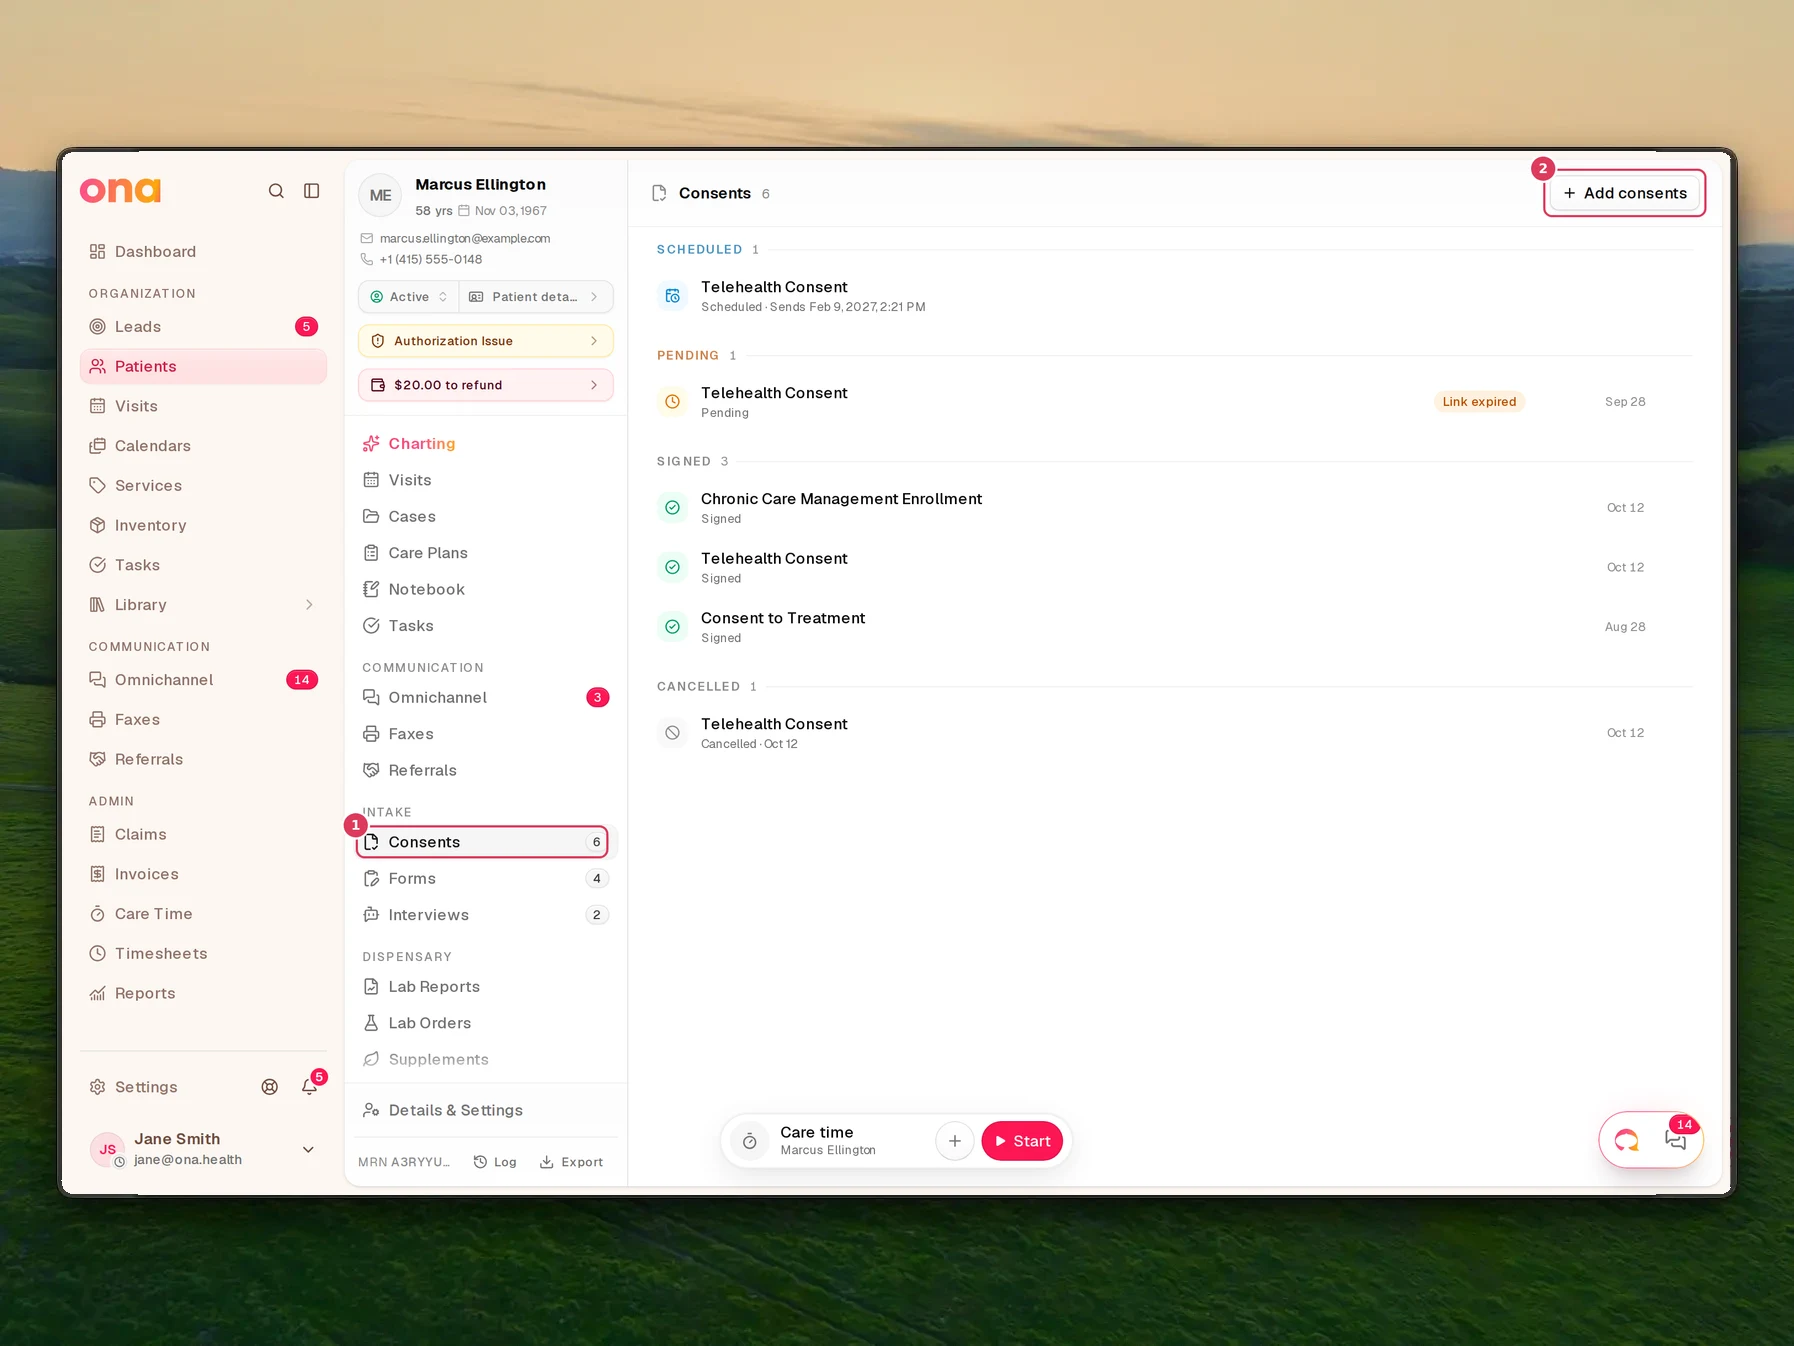This screenshot has height=1346, width=1794.
Task: Click the email envelope icon by patient email
Action: 367,239
